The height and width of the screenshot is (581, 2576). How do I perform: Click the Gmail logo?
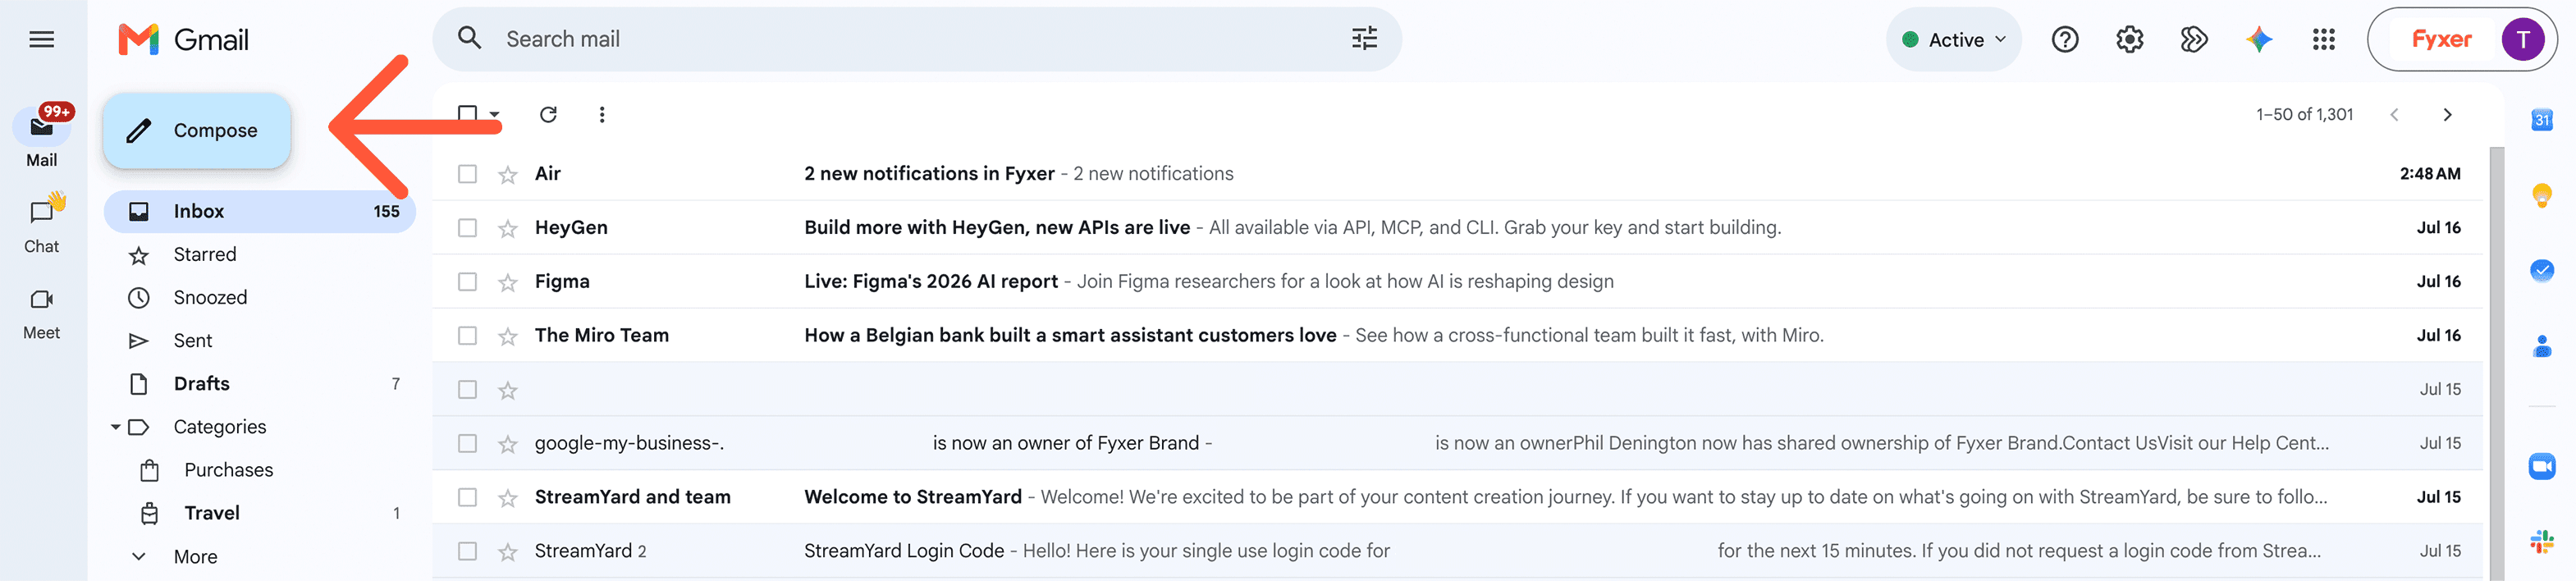[x=184, y=39]
